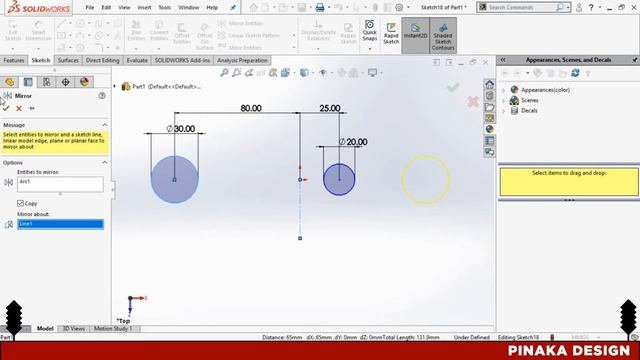Open Search Commands dropdown arrow
The width and height of the screenshot is (640, 360).
click(568, 7)
